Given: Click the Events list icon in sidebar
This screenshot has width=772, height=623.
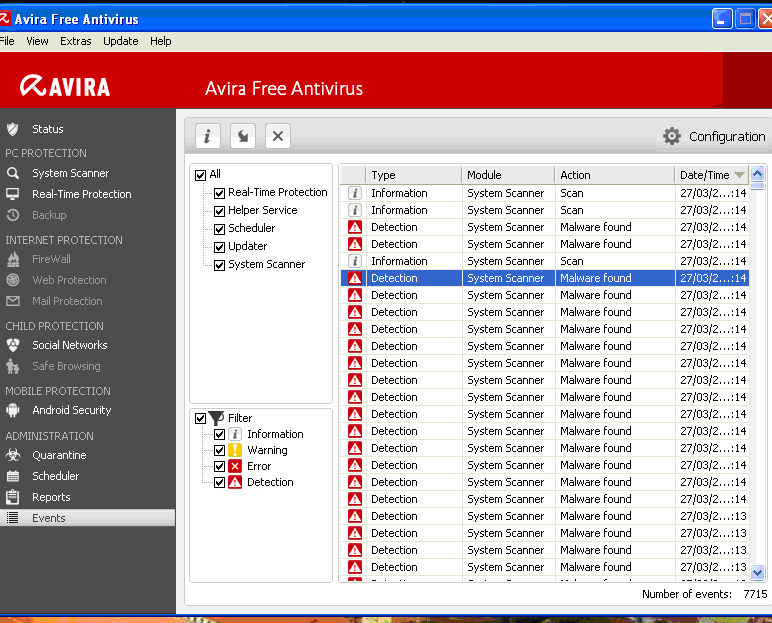Looking at the screenshot, I should click(x=13, y=518).
